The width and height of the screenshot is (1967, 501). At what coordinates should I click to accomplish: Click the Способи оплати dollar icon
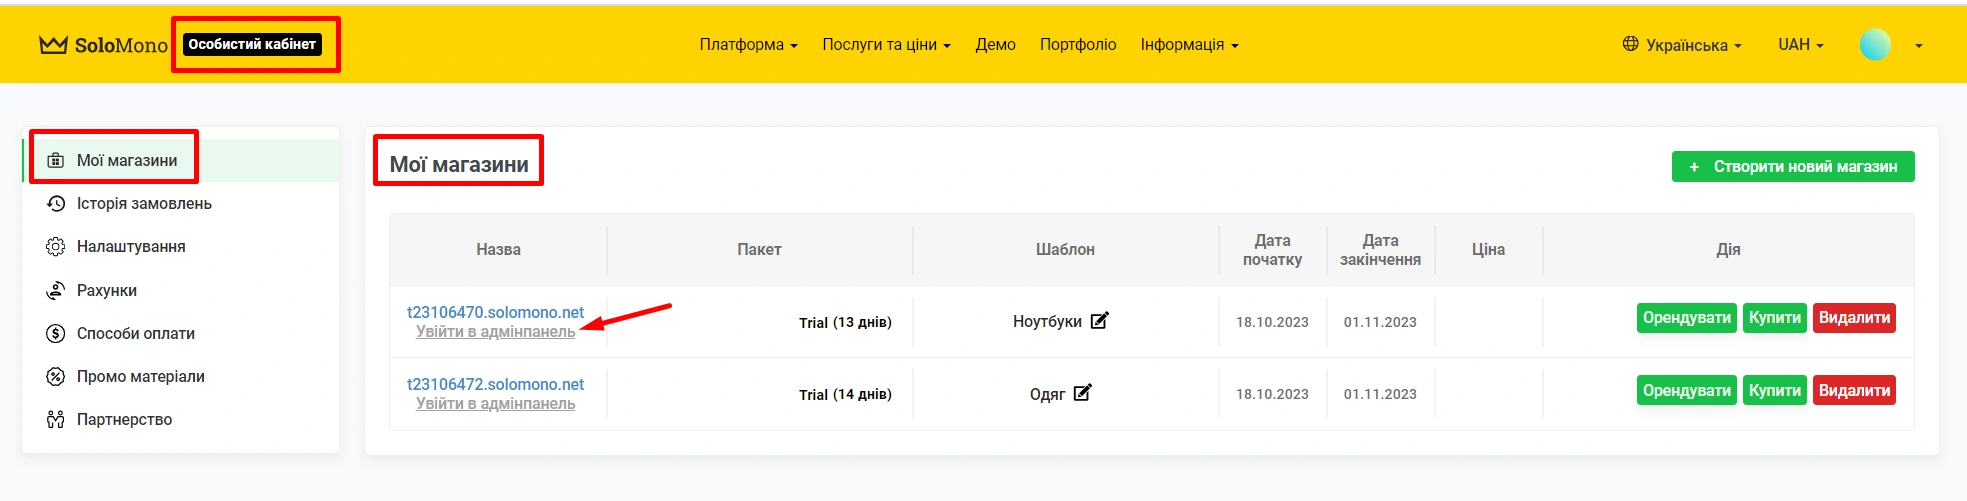[56, 333]
